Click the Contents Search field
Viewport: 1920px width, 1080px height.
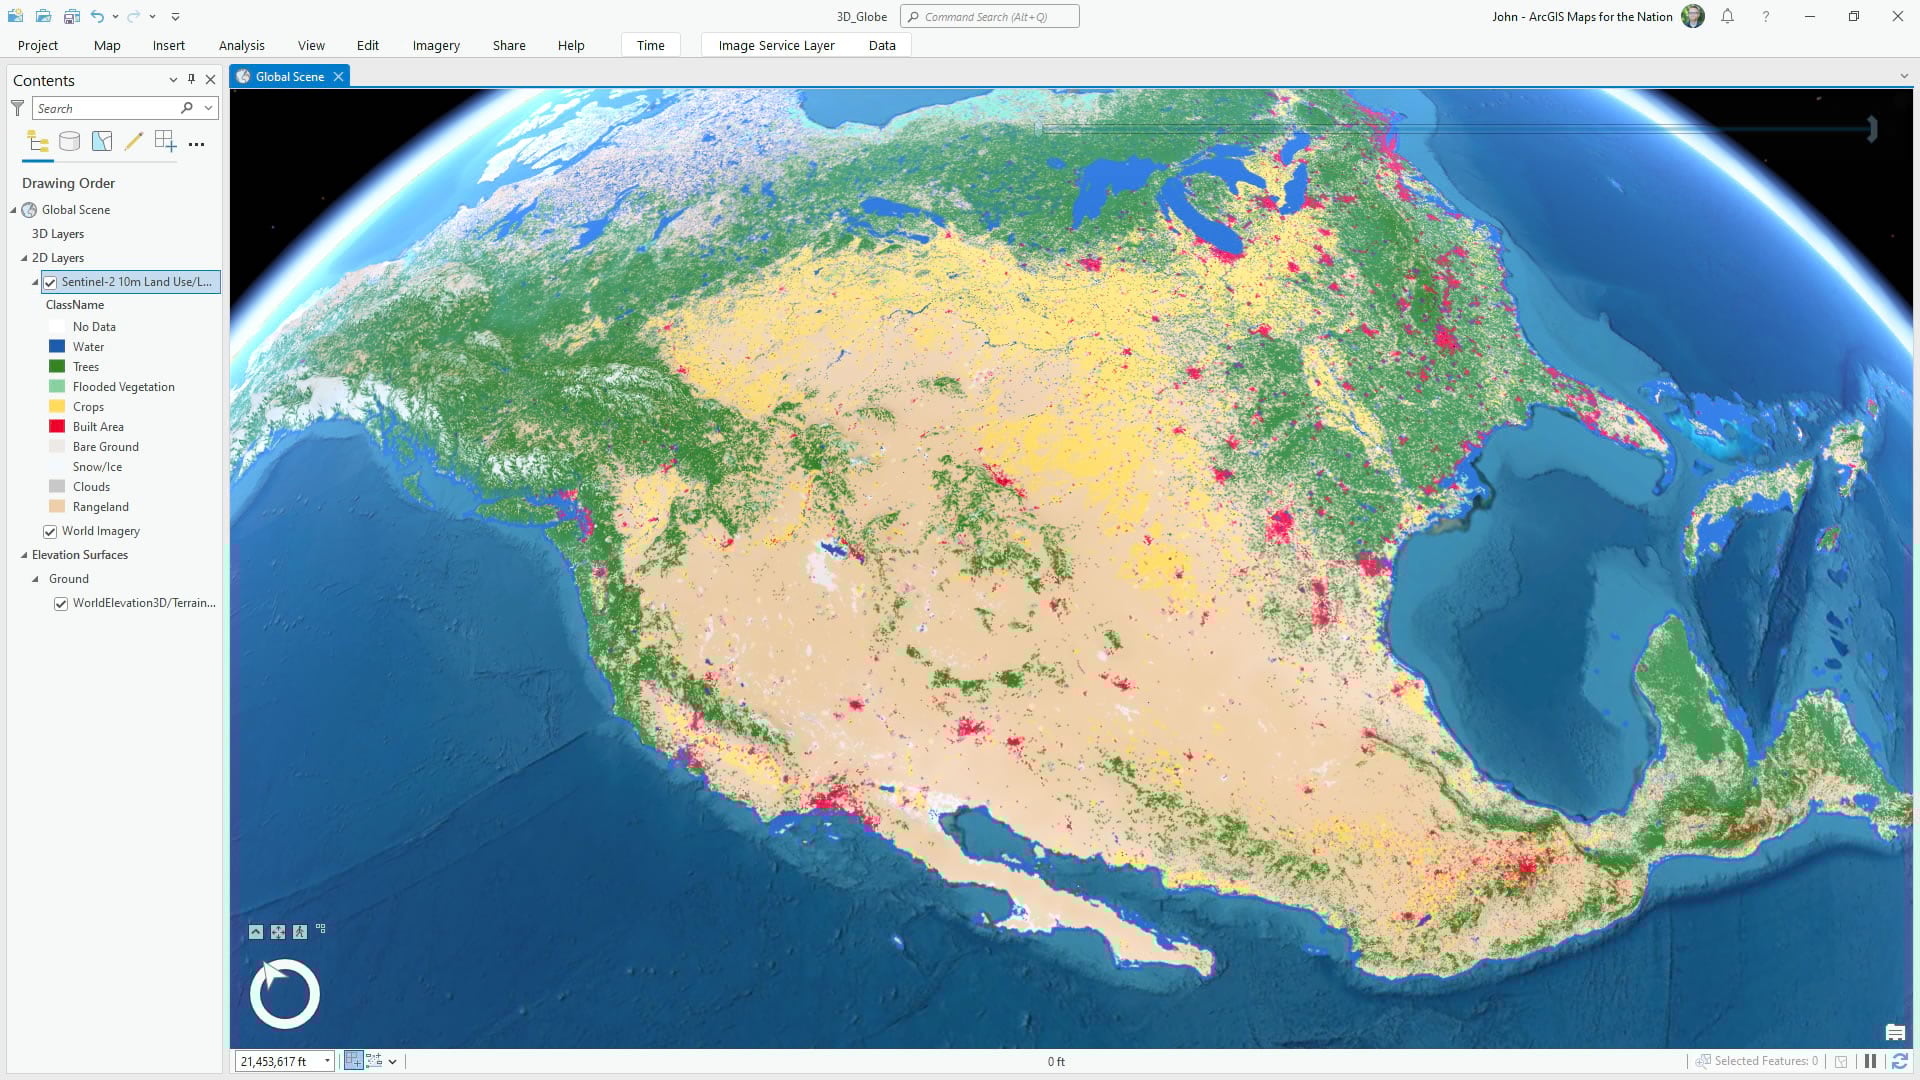(105, 108)
